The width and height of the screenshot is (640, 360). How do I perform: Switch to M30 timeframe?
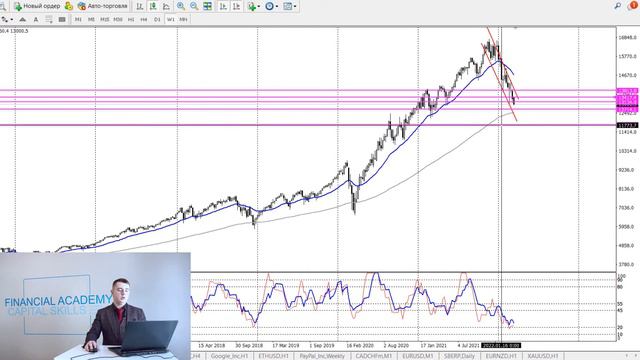click(118, 19)
